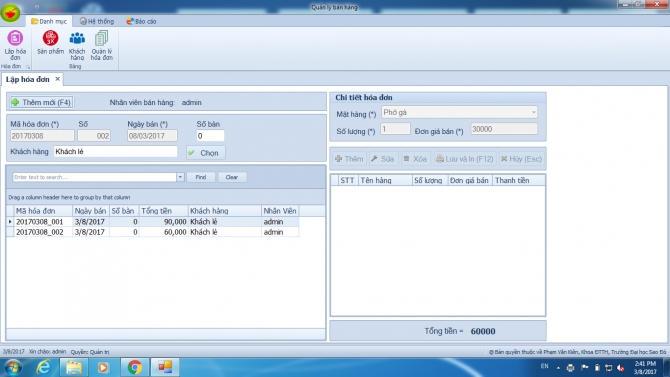Select the Lập hóa đơn document tab
Viewport: 670px width, 377px height.
pyautogui.click(x=28, y=80)
